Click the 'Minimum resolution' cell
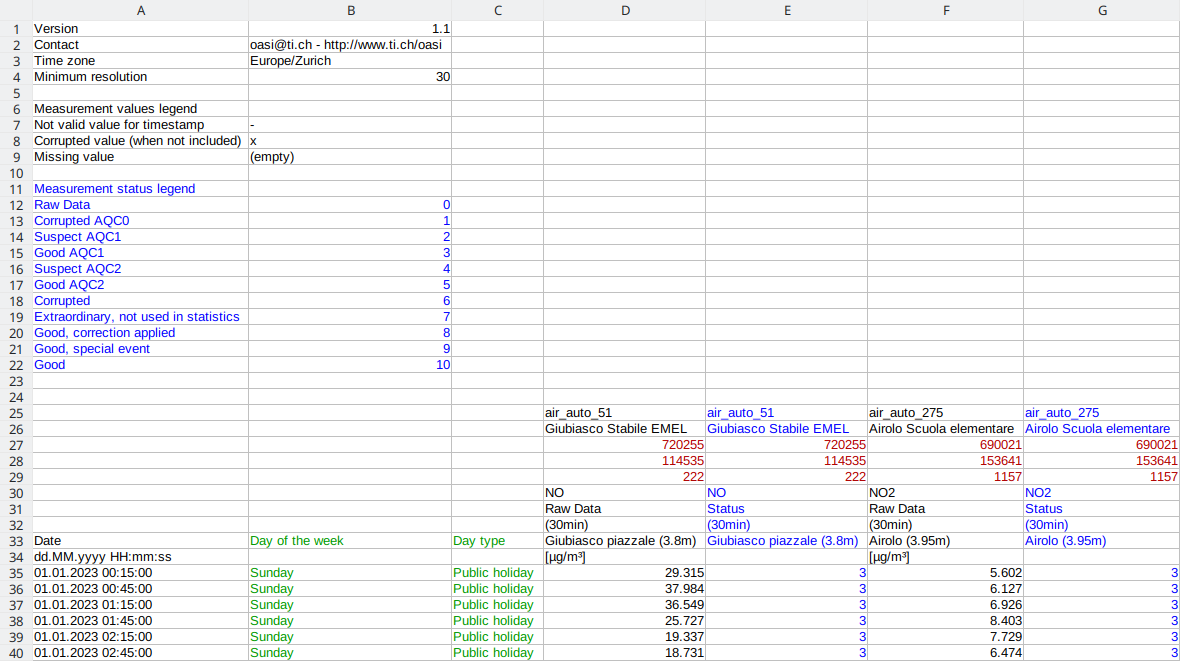The height and width of the screenshot is (661, 1180). pos(140,77)
